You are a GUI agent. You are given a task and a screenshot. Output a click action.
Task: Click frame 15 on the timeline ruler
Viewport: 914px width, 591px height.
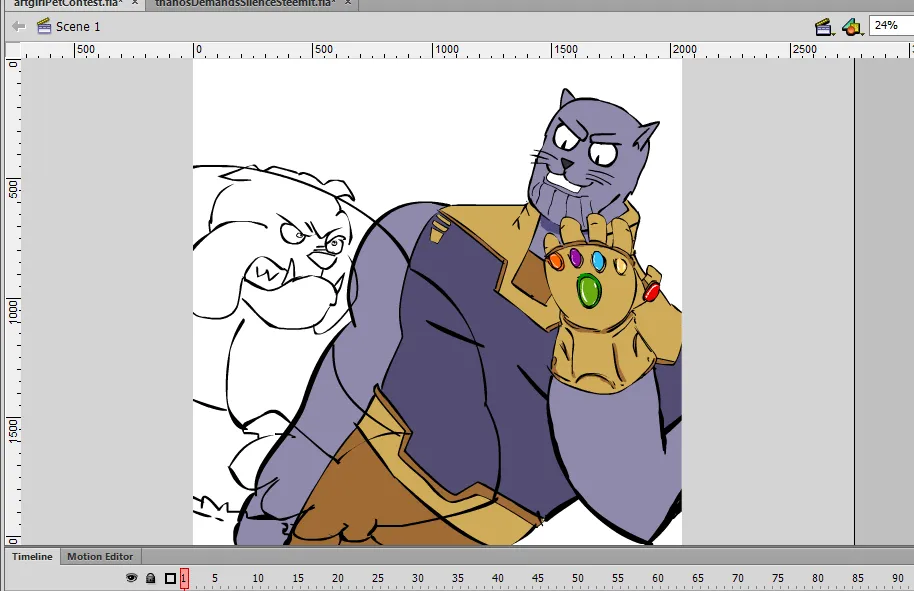(x=298, y=578)
